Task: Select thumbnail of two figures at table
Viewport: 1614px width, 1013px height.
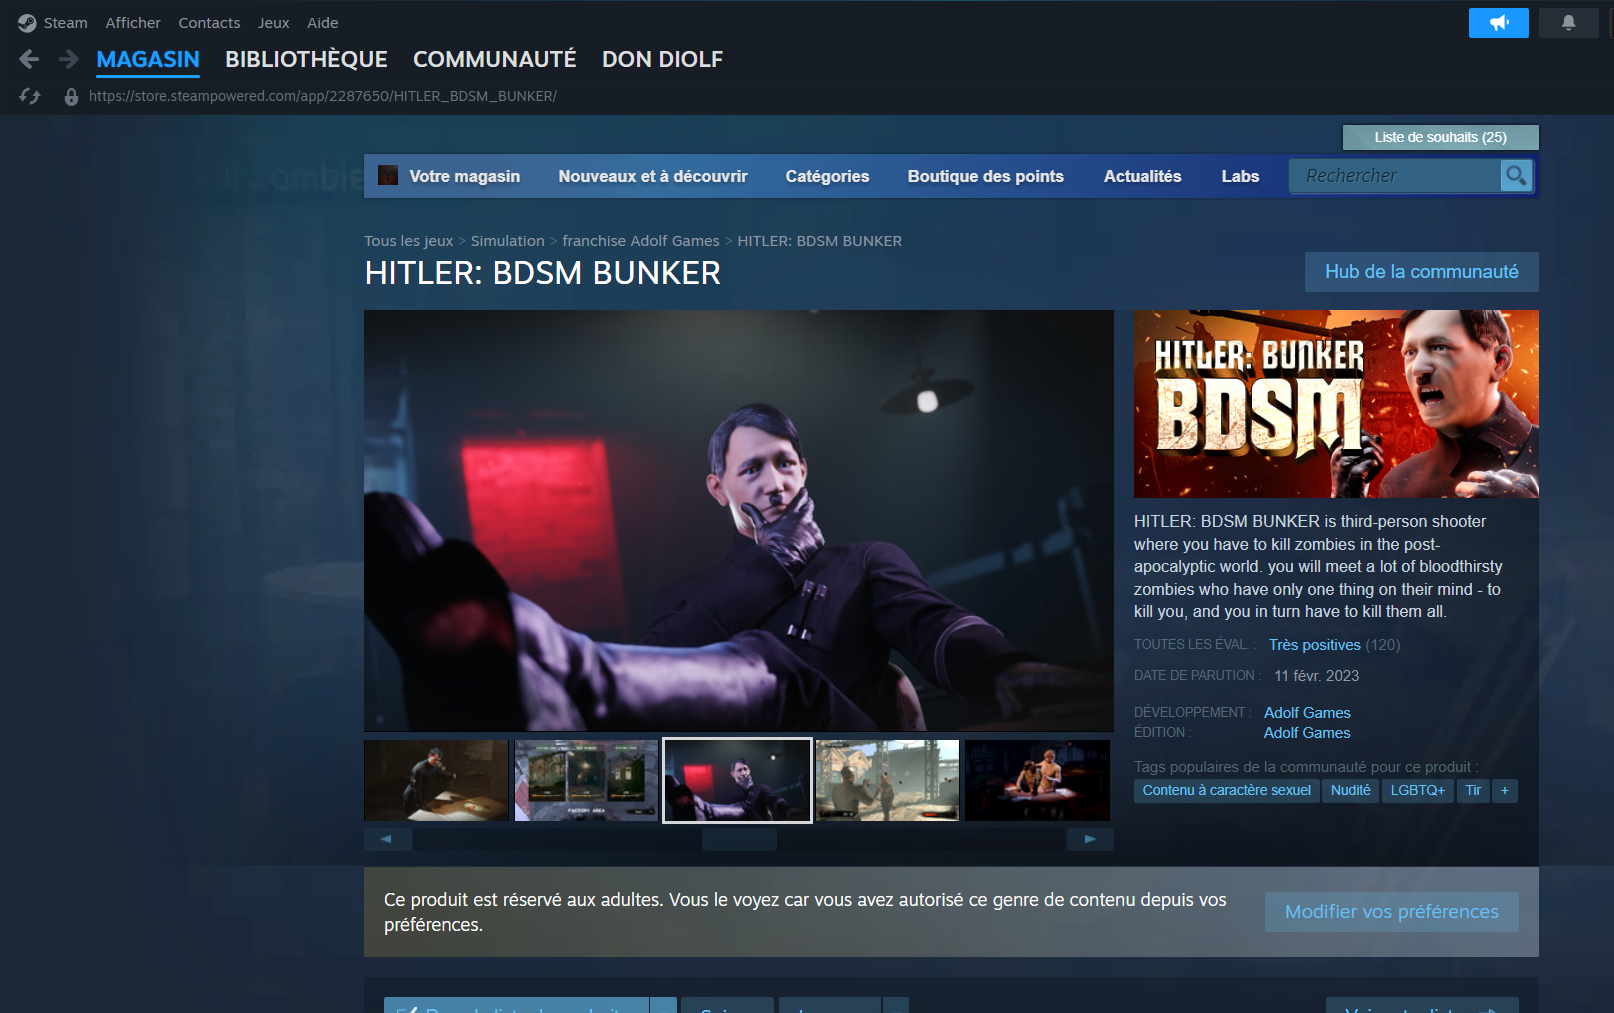Action: pos(1038,780)
